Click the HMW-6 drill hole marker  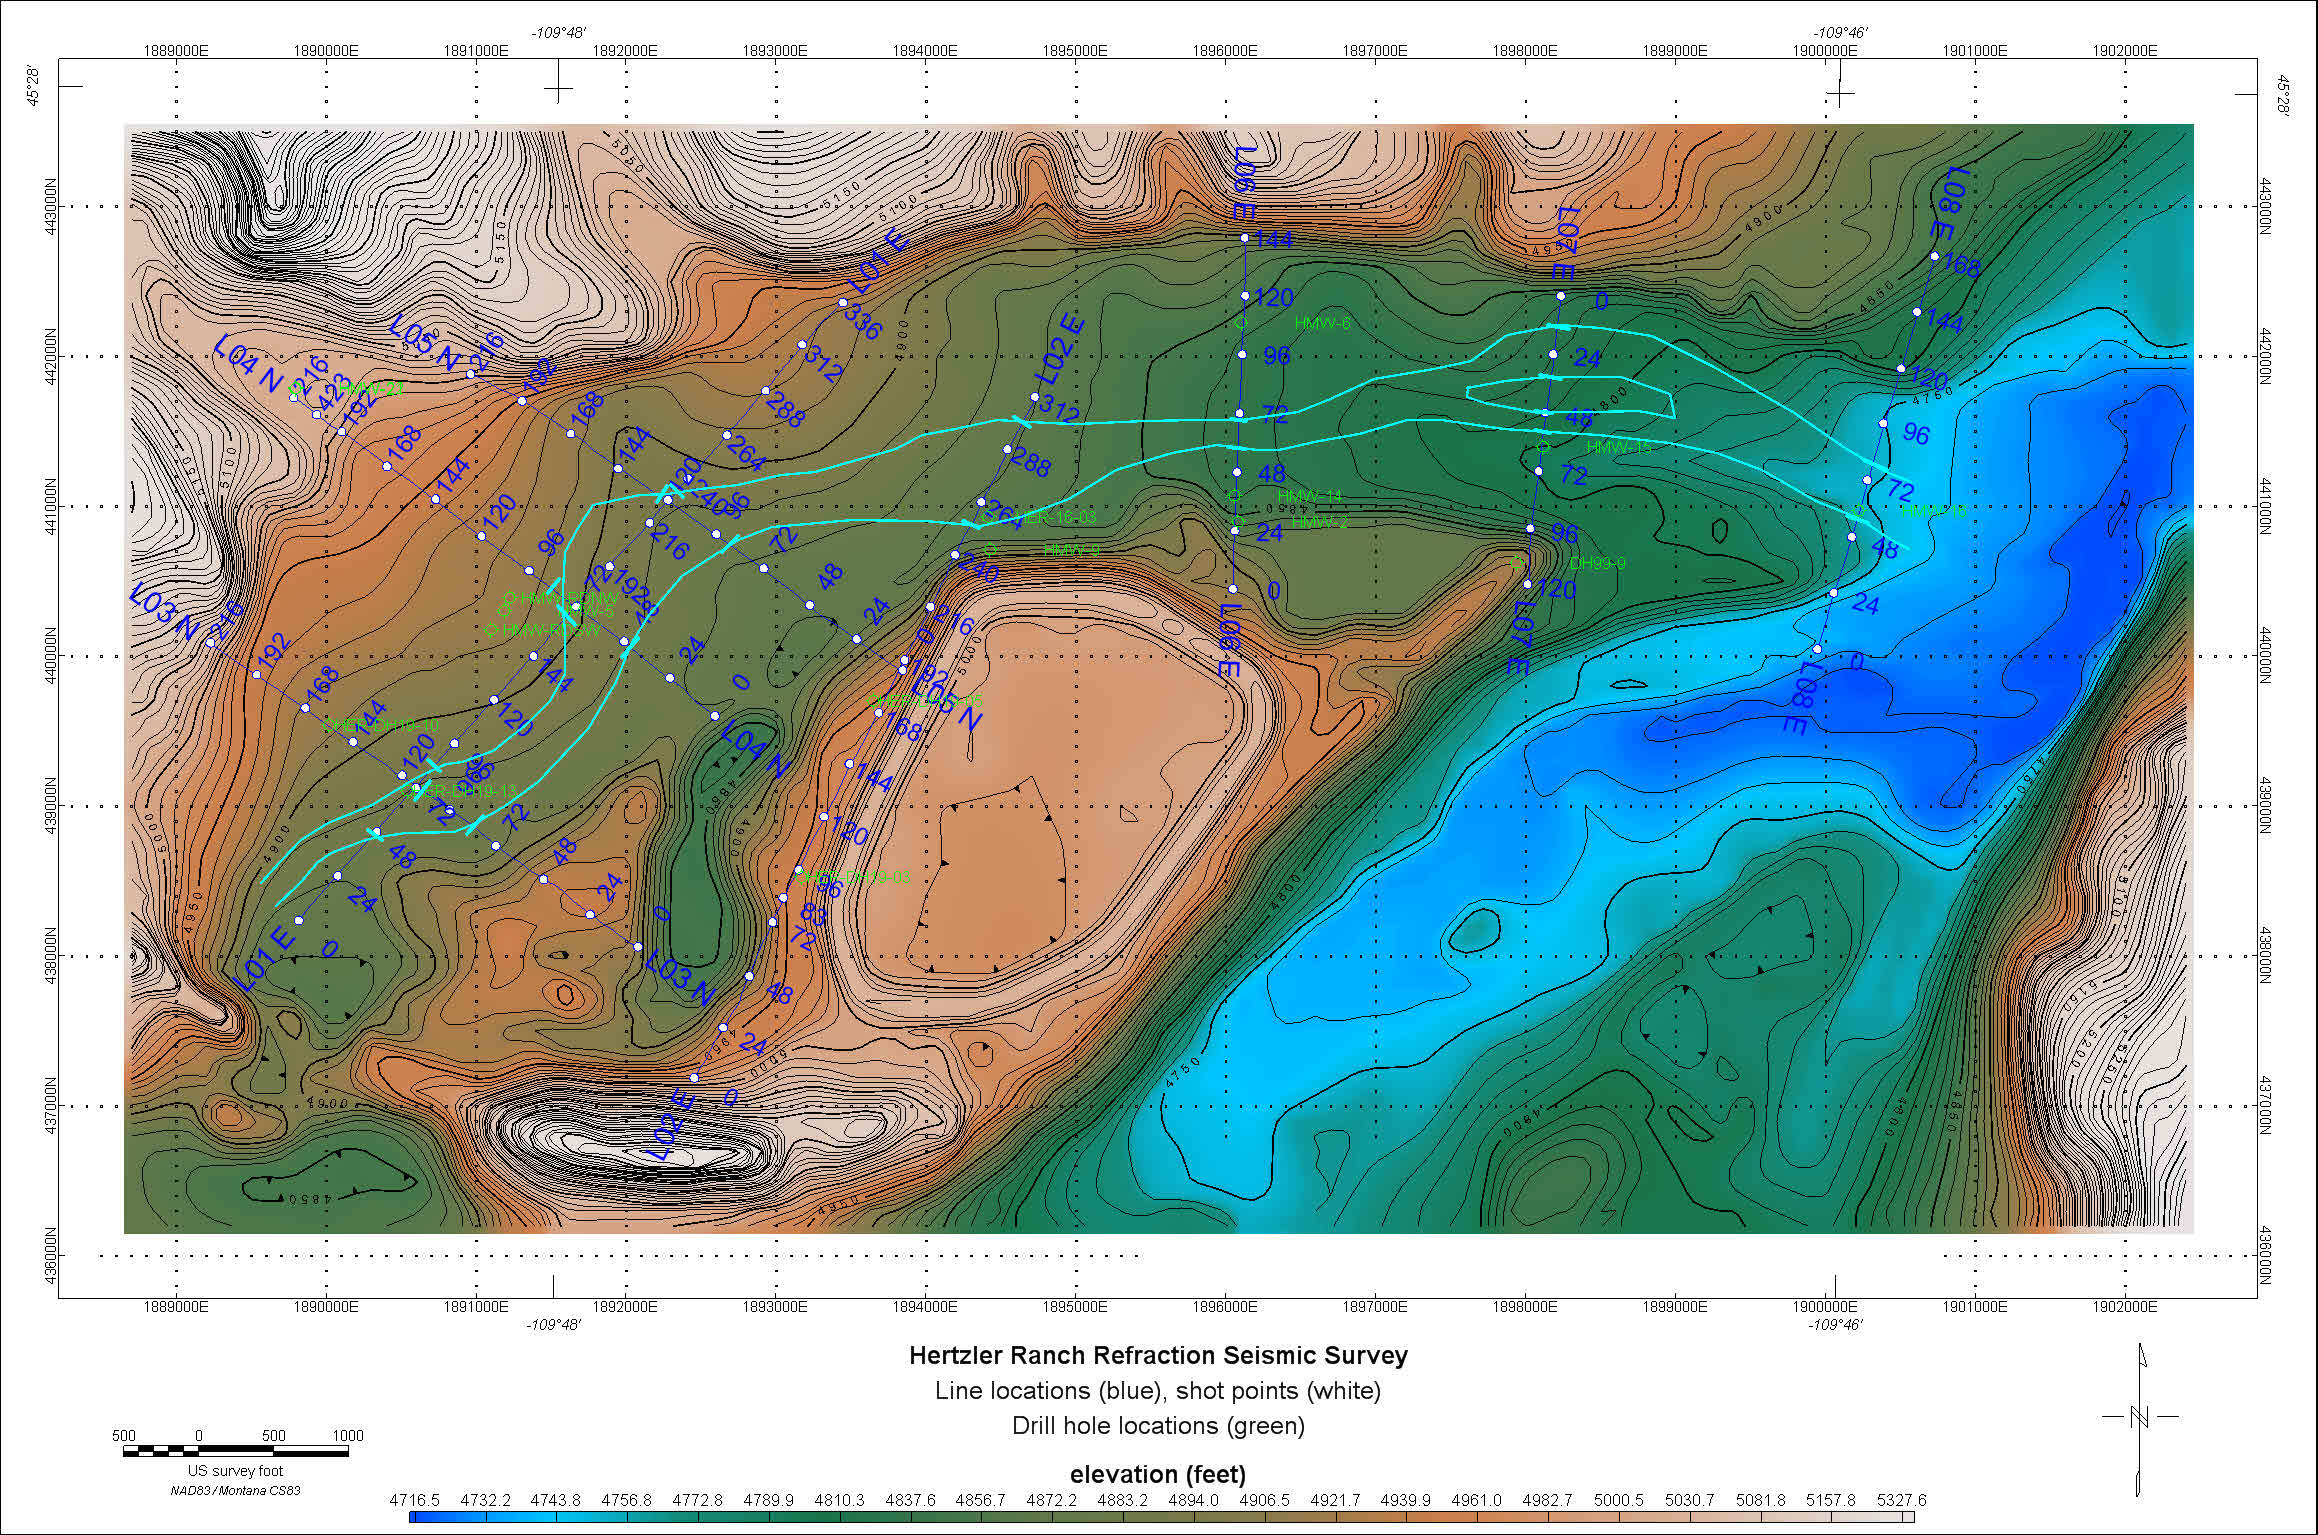pyautogui.click(x=1241, y=323)
